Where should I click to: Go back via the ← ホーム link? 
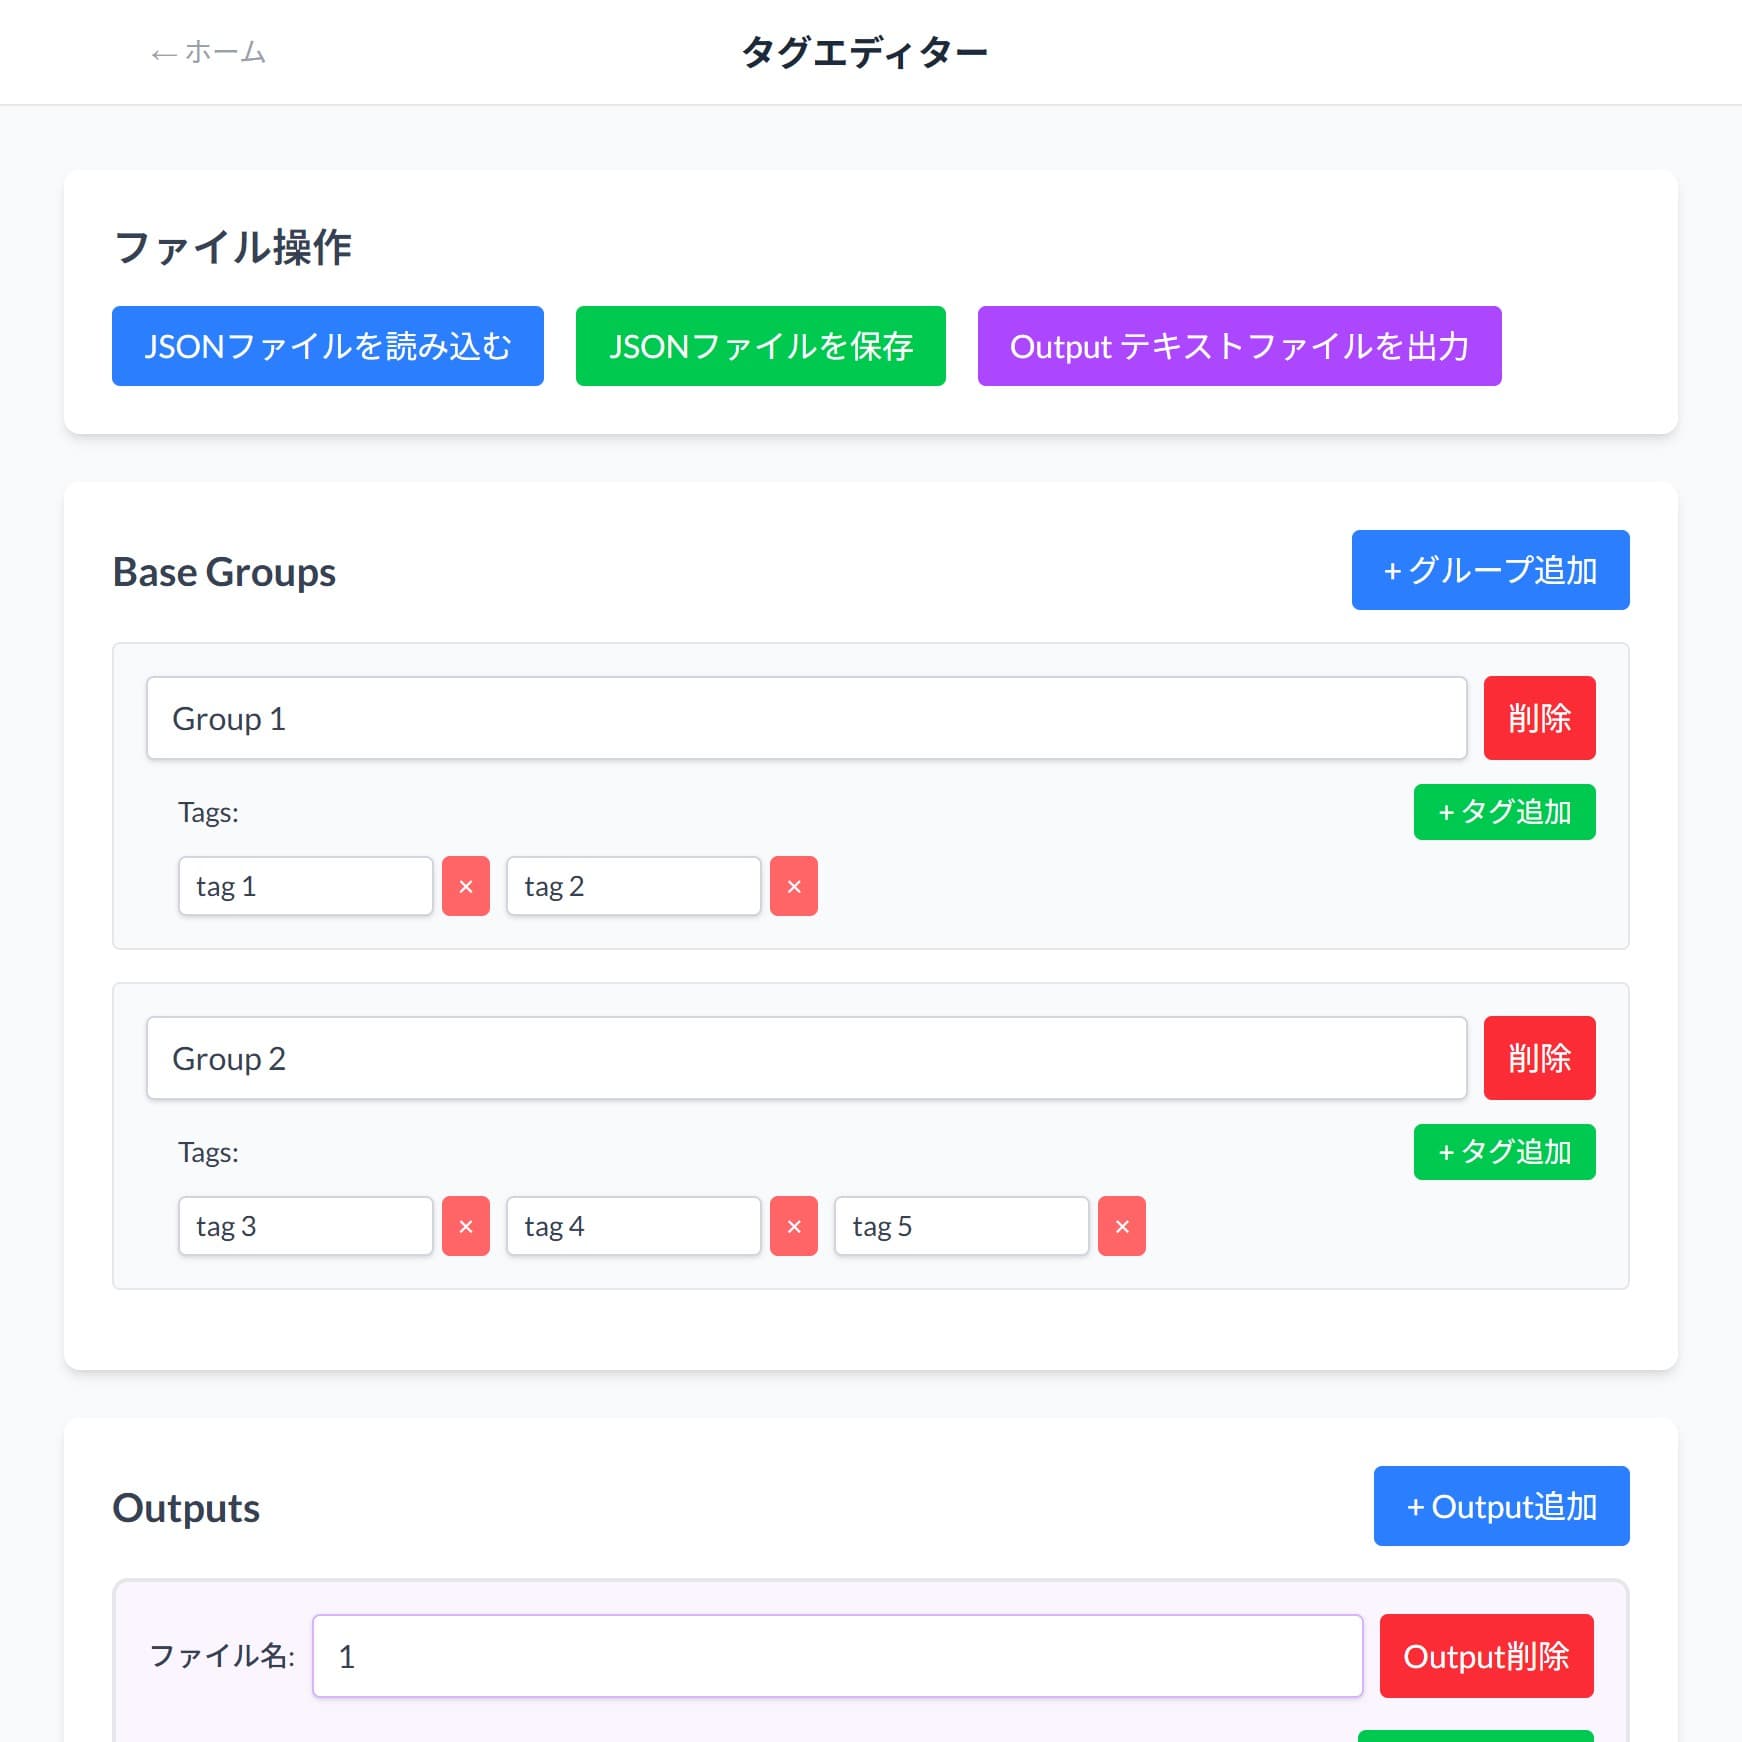click(208, 52)
